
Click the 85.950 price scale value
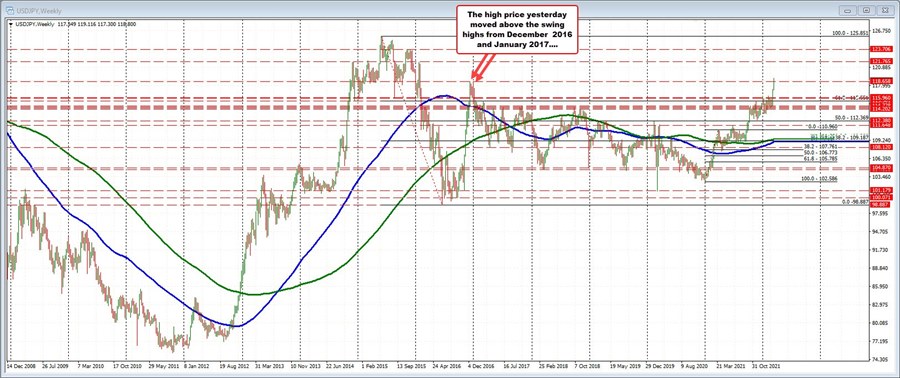882,287
